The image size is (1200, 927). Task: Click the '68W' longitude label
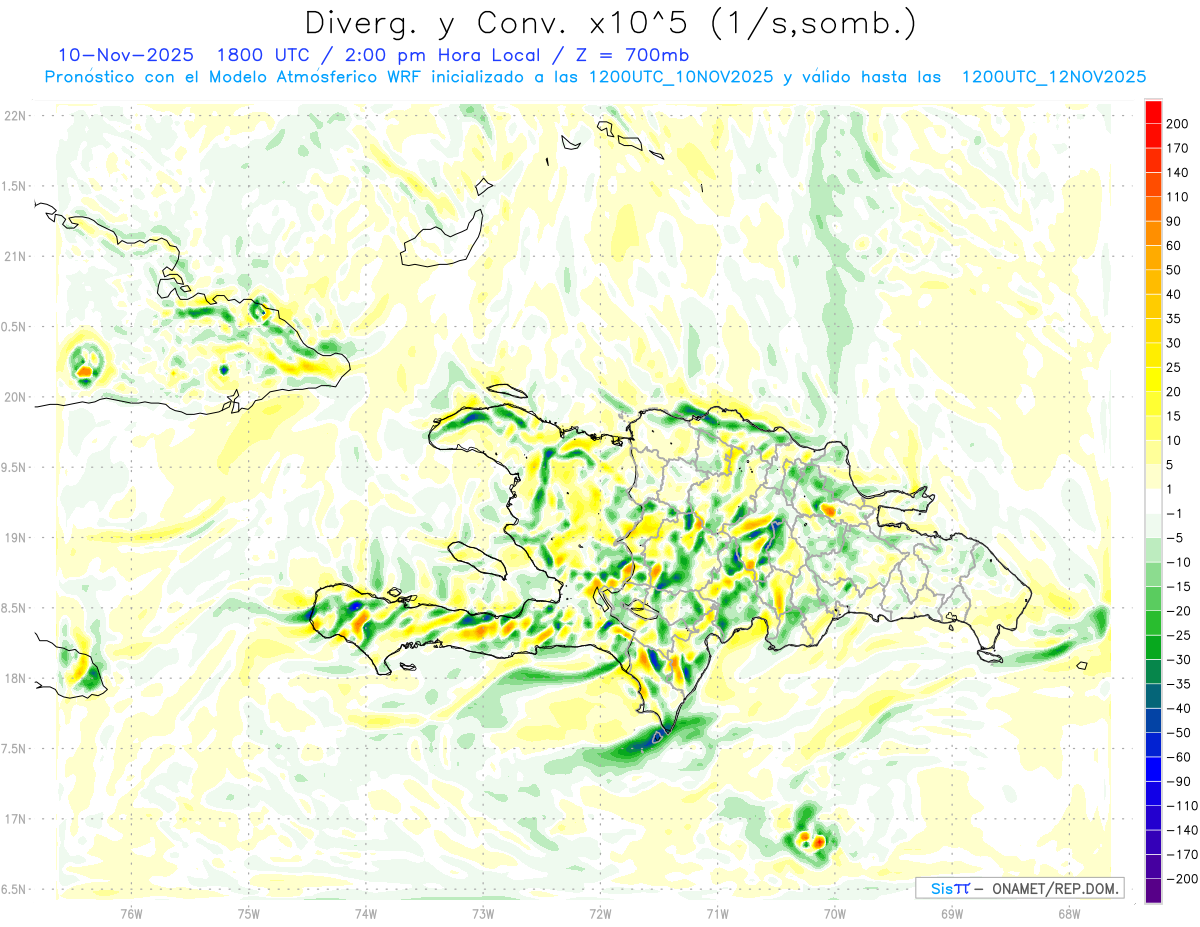[x=1068, y=913]
